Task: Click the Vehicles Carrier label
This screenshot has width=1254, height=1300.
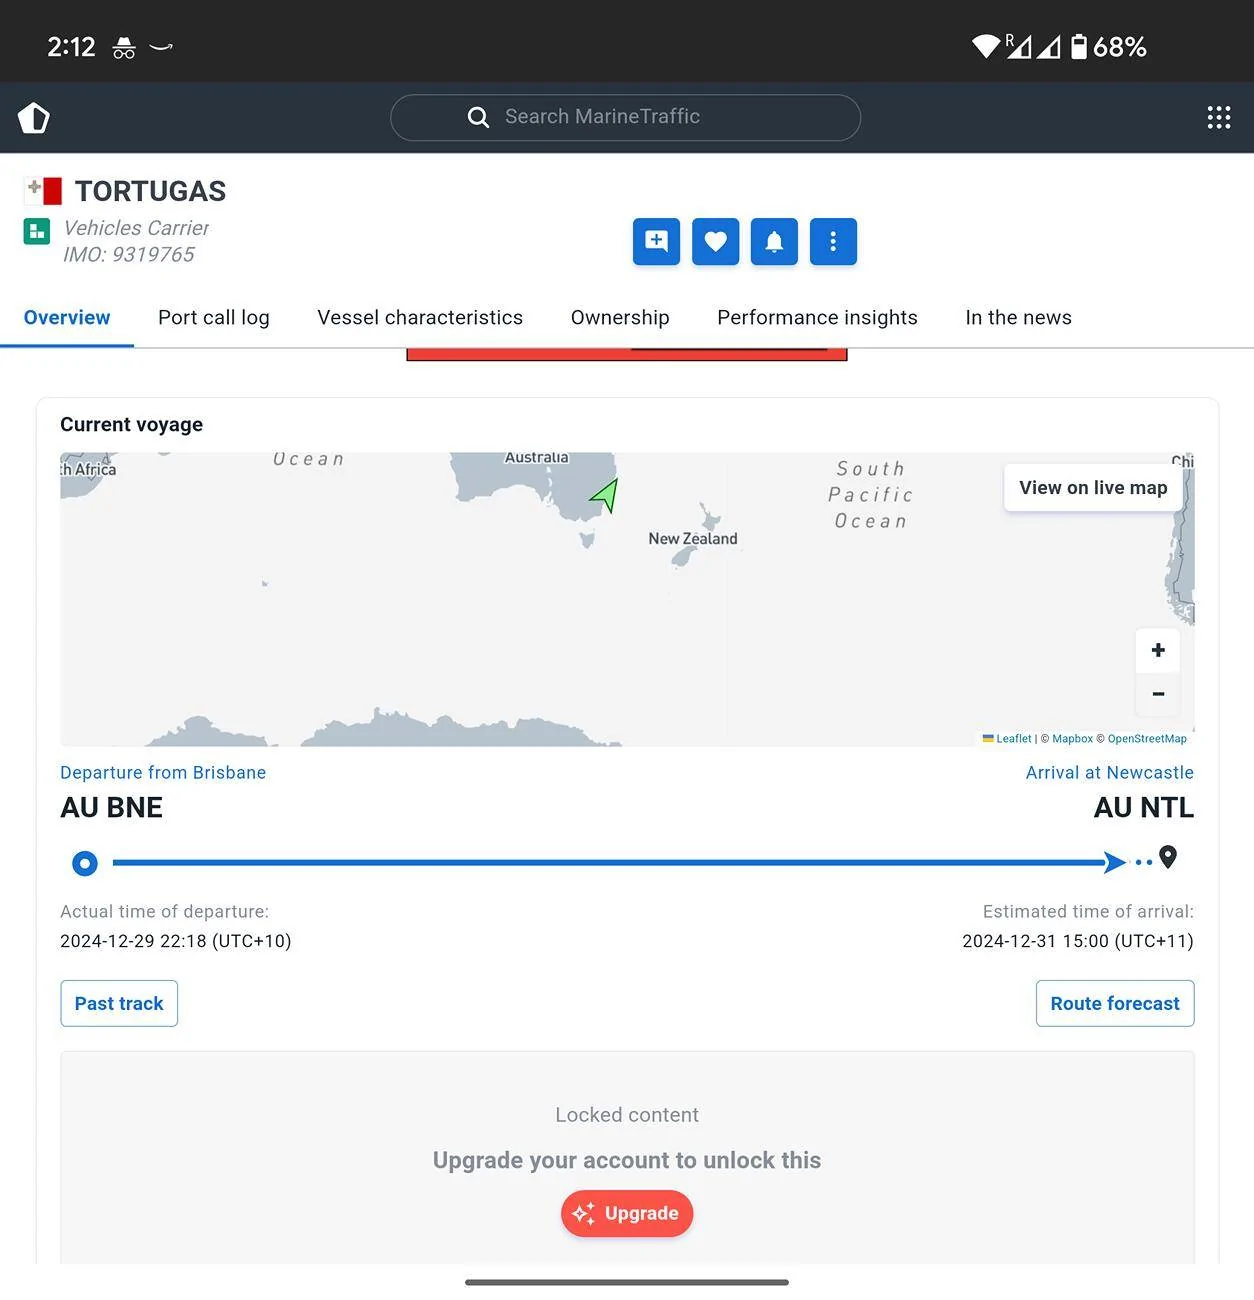Action: (136, 228)
